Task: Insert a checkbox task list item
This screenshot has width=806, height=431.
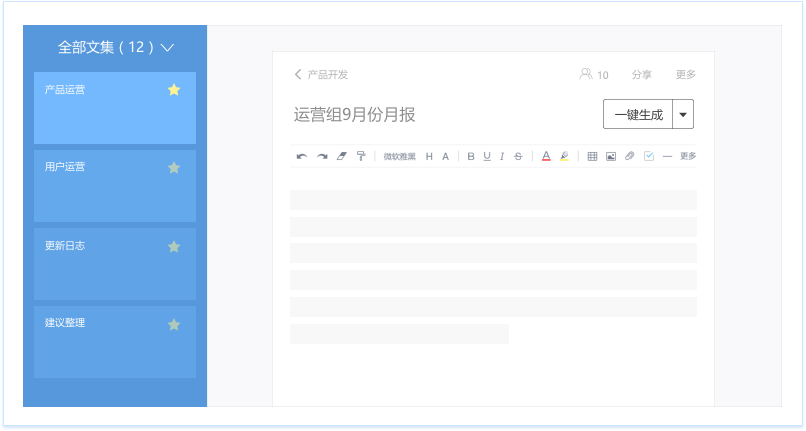Action: tap(649, 156)
